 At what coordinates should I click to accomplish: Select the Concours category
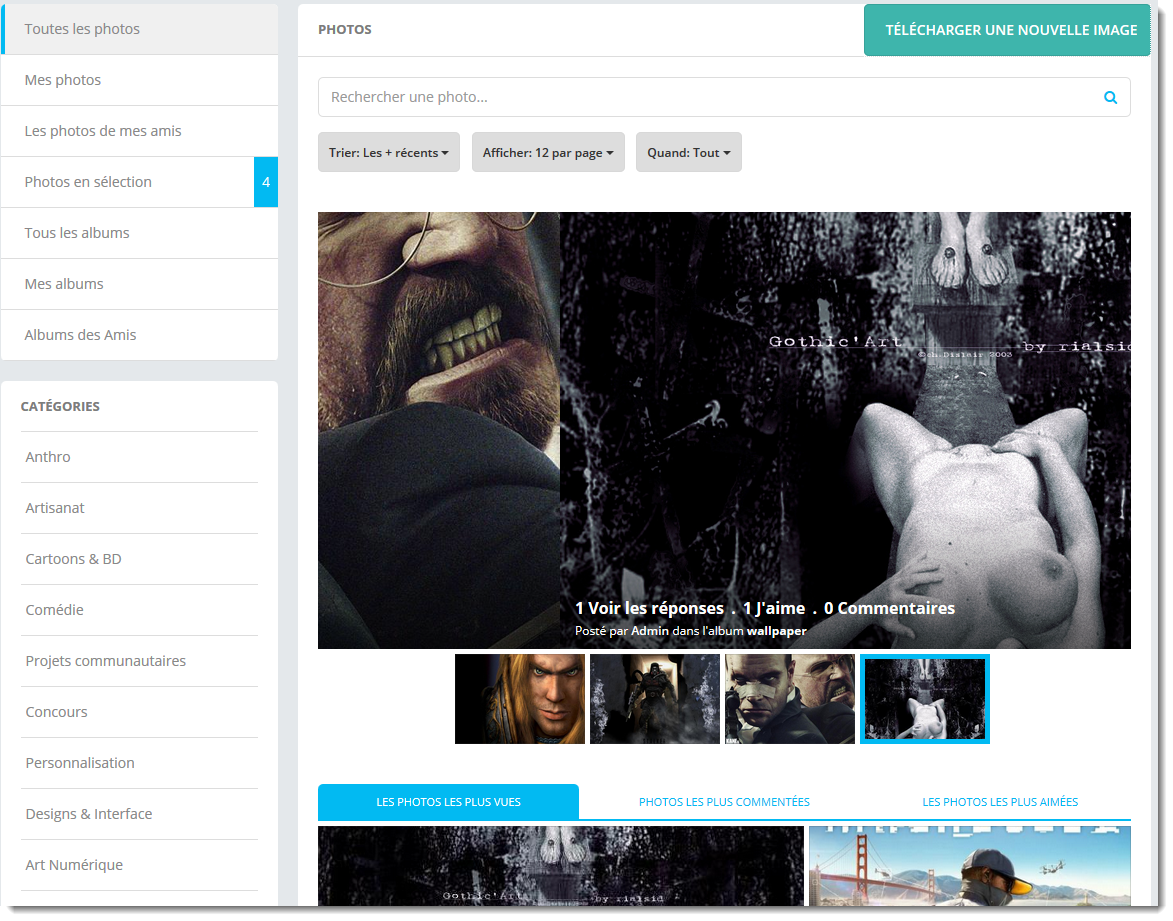[139, 712]
